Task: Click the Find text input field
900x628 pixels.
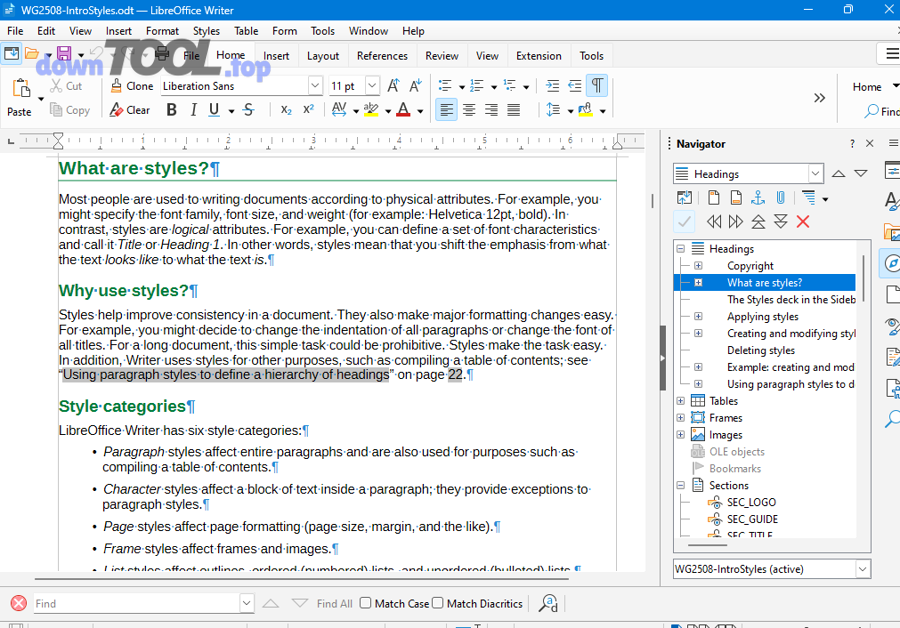Action: 137,603
